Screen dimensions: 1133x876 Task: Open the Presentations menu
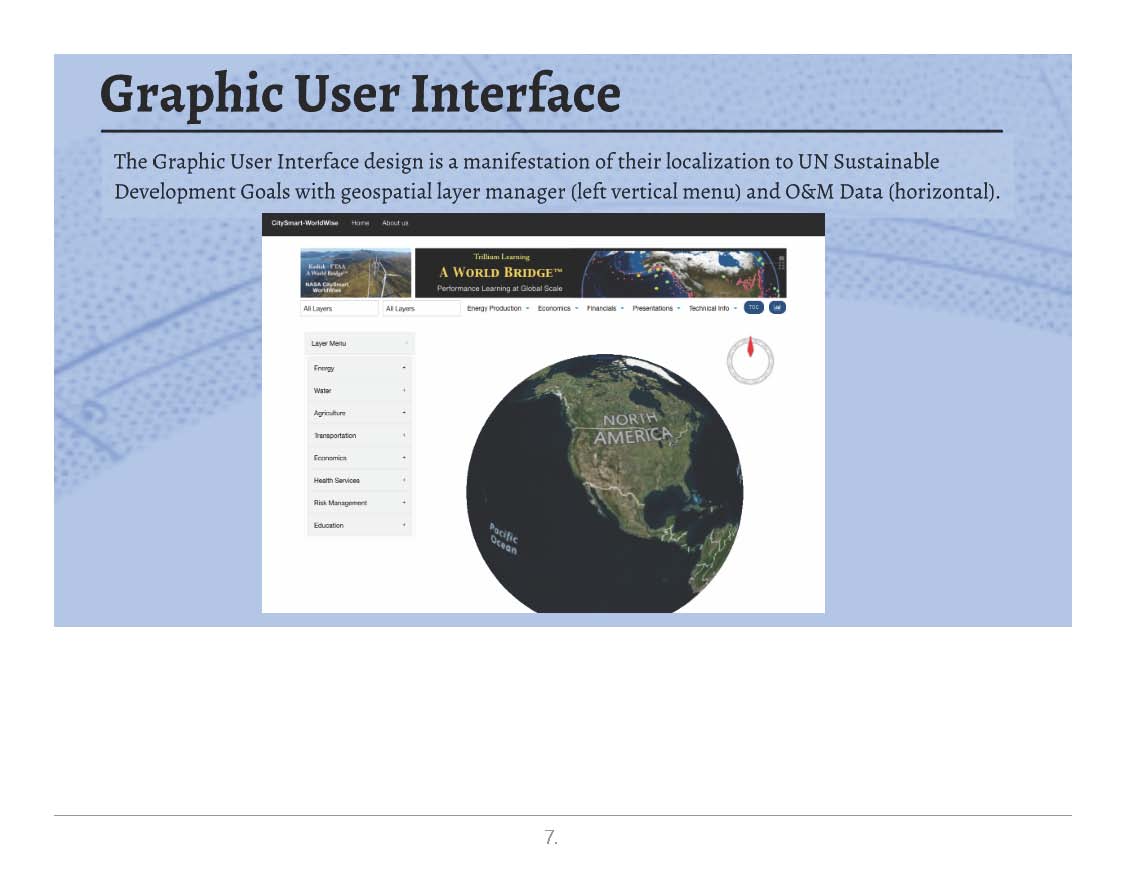pyautogui.click(x=656, y=309)
